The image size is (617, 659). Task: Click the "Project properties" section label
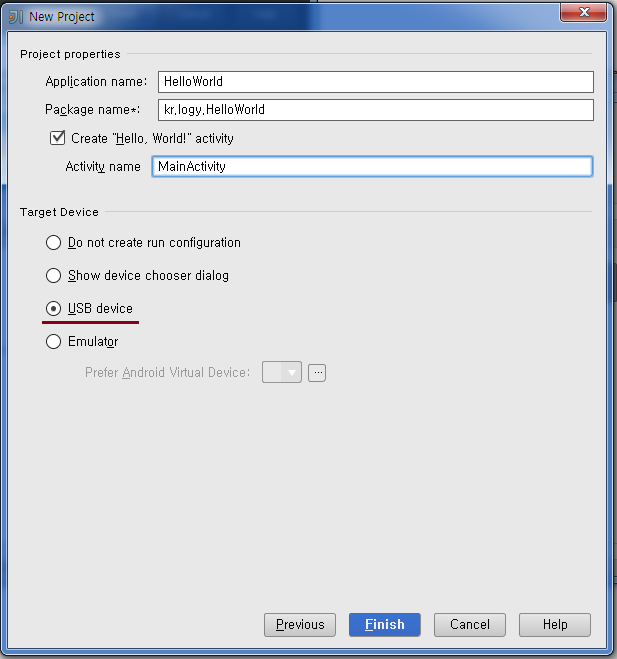click(70, 54)
